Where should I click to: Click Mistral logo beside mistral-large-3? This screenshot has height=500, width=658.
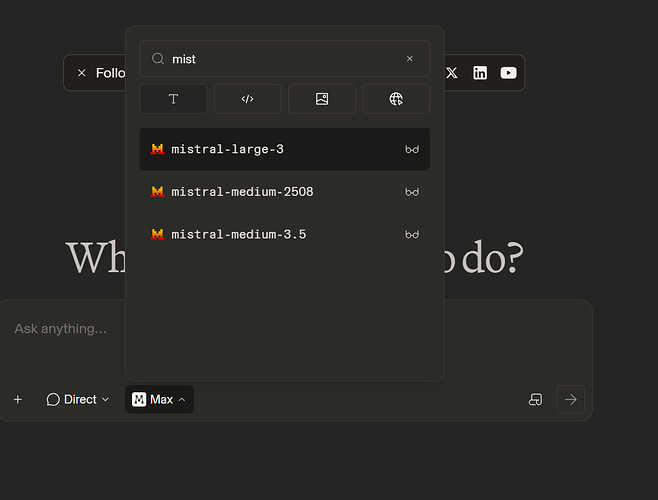click(x=157, y=149)
